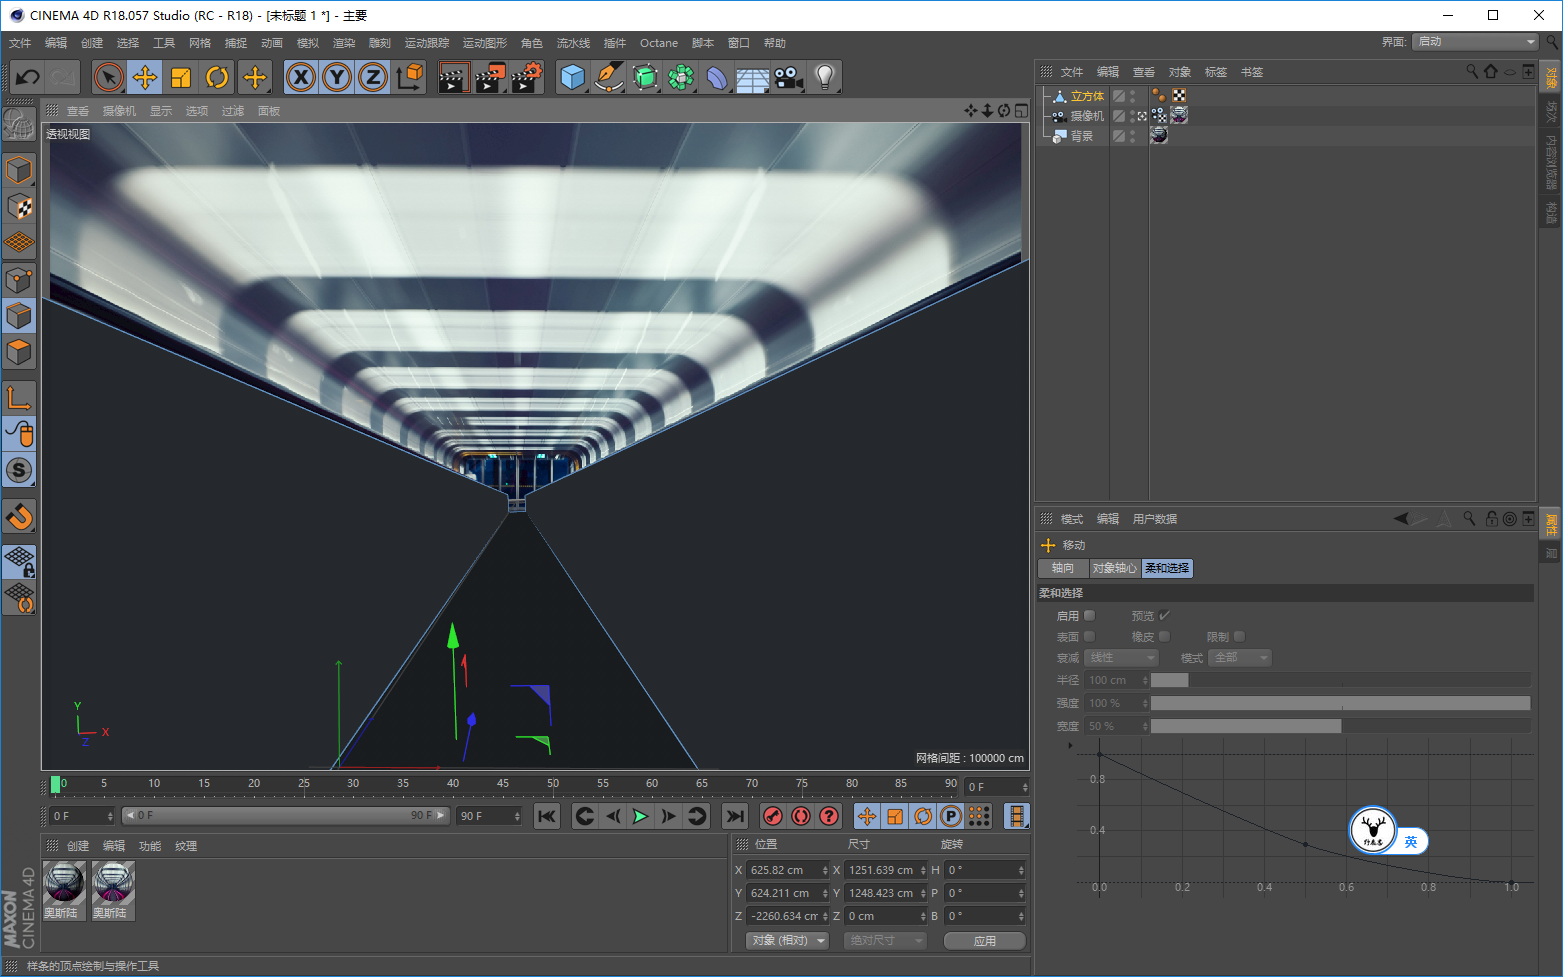Open the 渲染 menu in the menu bar
The width and height of the screenshot is (1563, 977).
point(343,43)
